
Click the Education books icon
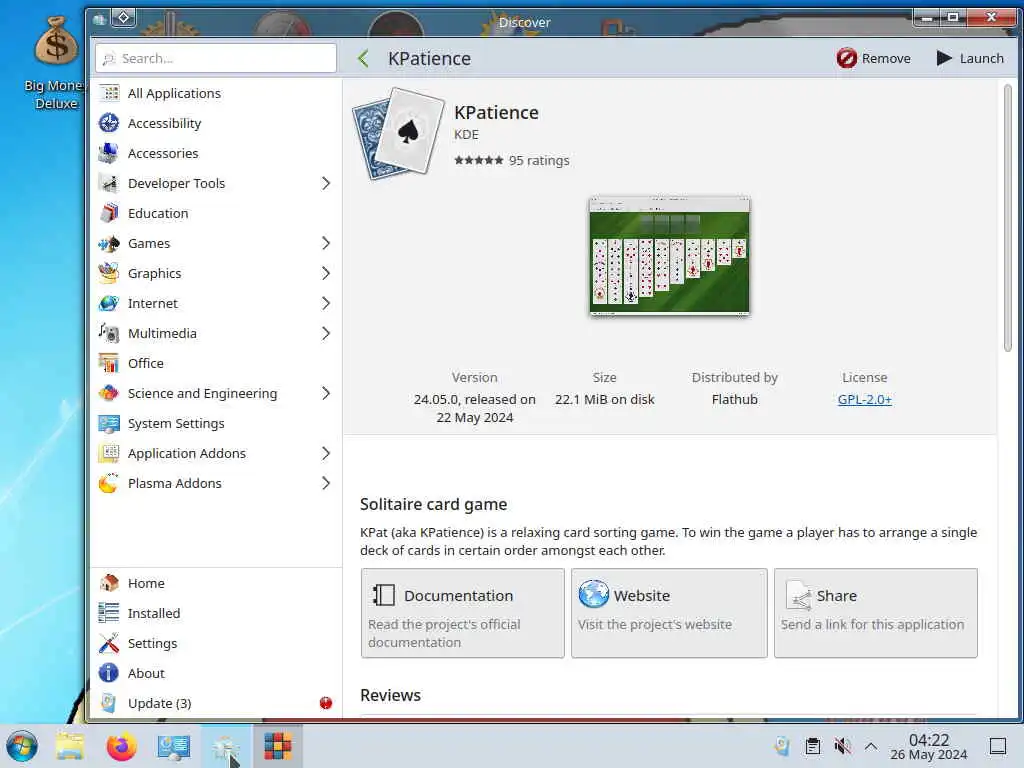click(109, 214)
